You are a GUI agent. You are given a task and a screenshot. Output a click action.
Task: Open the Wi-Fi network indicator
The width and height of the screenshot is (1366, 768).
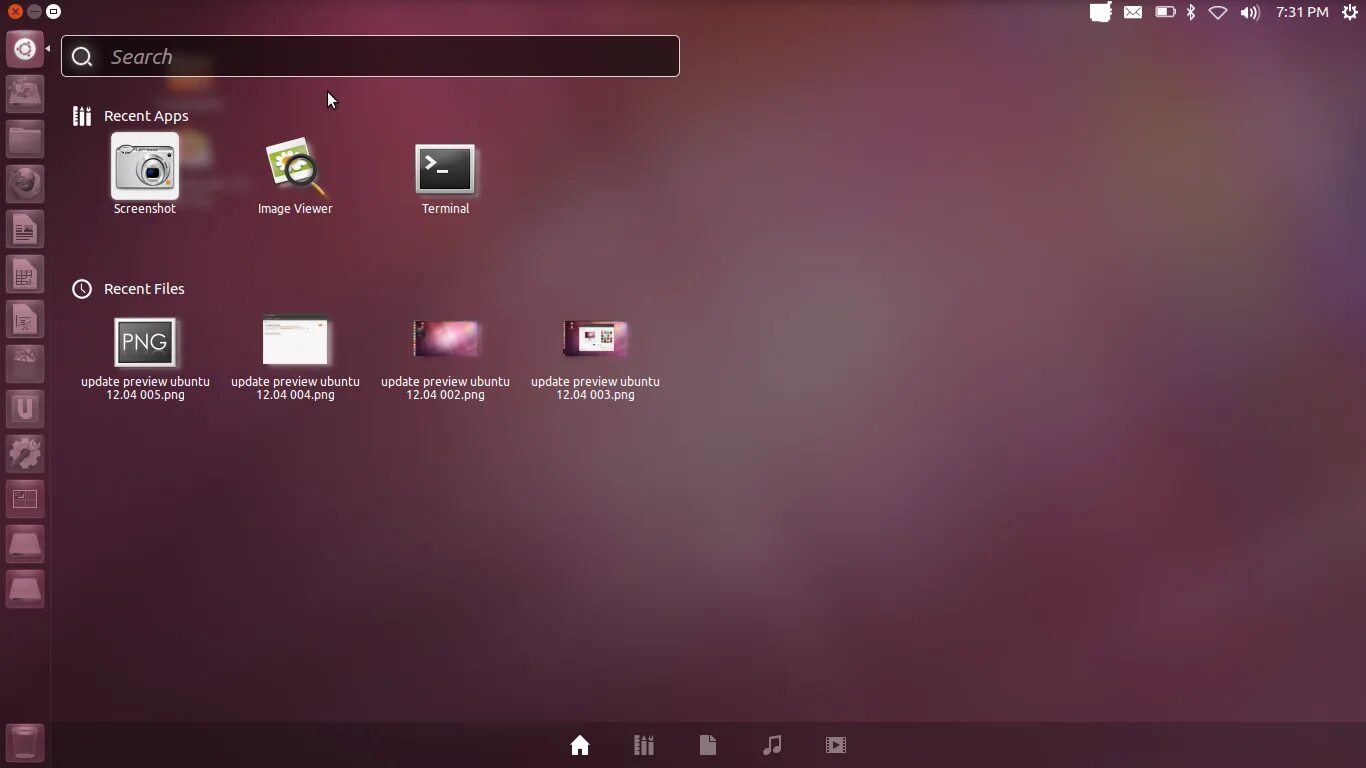point(1218,12)
